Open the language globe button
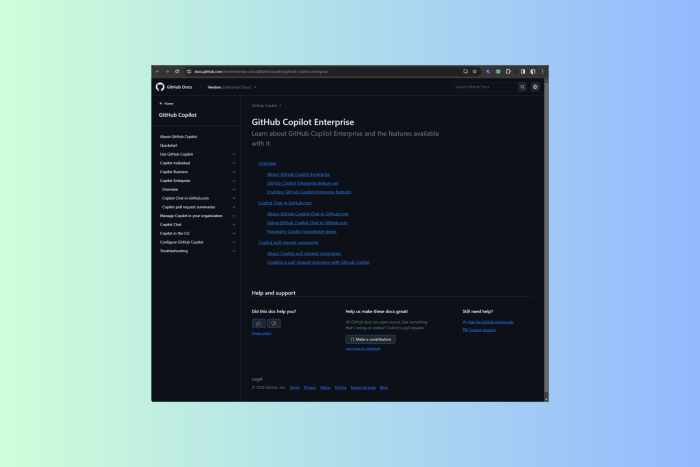 tap(535, 87)
